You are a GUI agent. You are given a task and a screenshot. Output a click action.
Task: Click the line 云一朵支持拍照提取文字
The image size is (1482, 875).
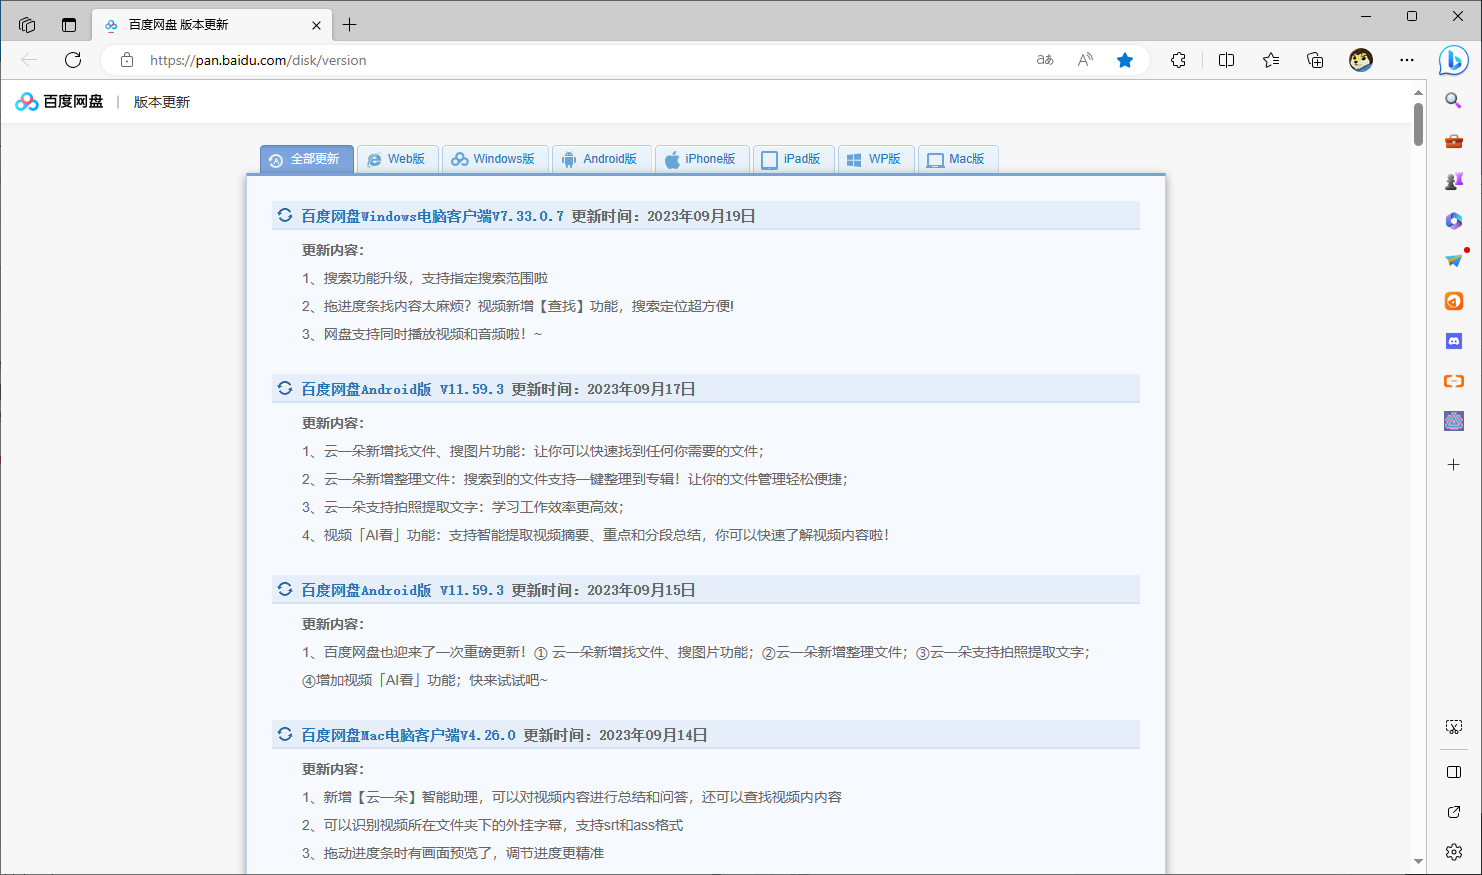coord(463,507)
